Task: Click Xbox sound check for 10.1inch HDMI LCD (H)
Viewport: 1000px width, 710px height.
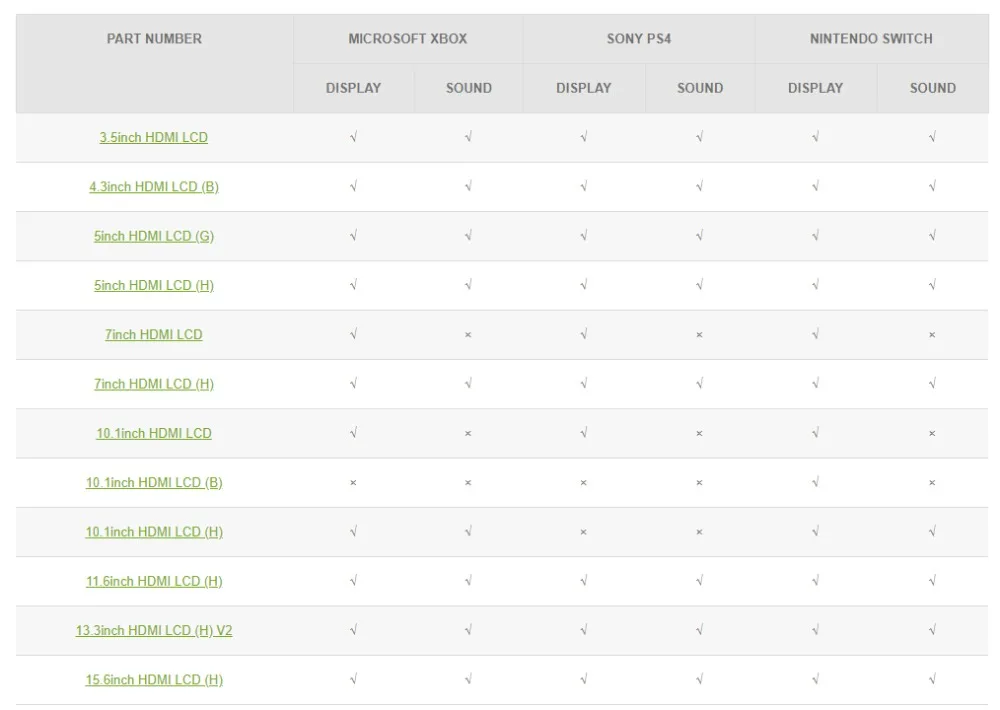Action: click(x=468, y=531)
